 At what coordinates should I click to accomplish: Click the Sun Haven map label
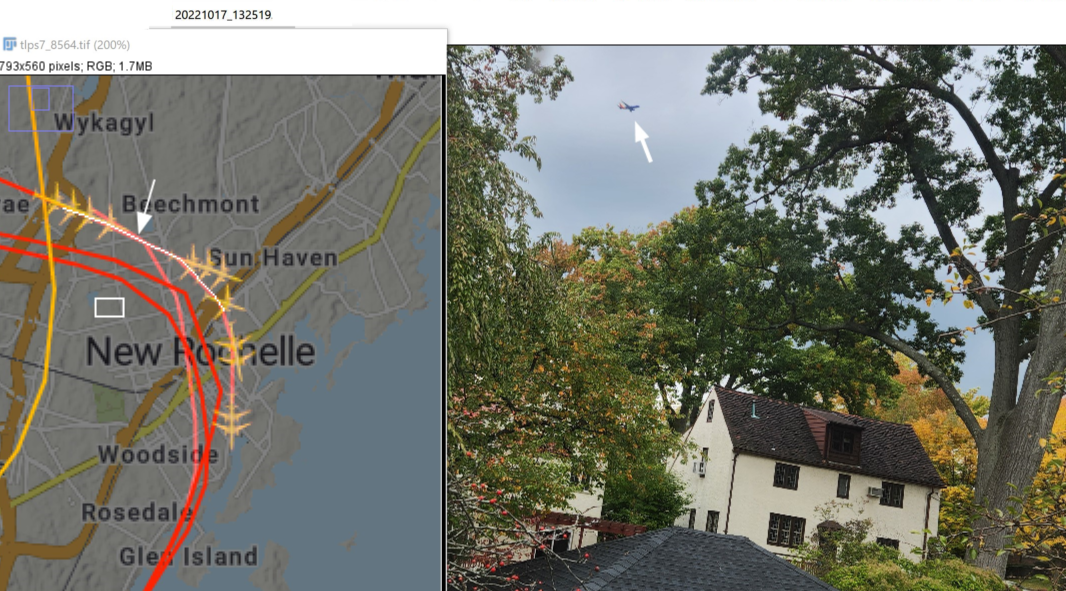tap(273, 258)
